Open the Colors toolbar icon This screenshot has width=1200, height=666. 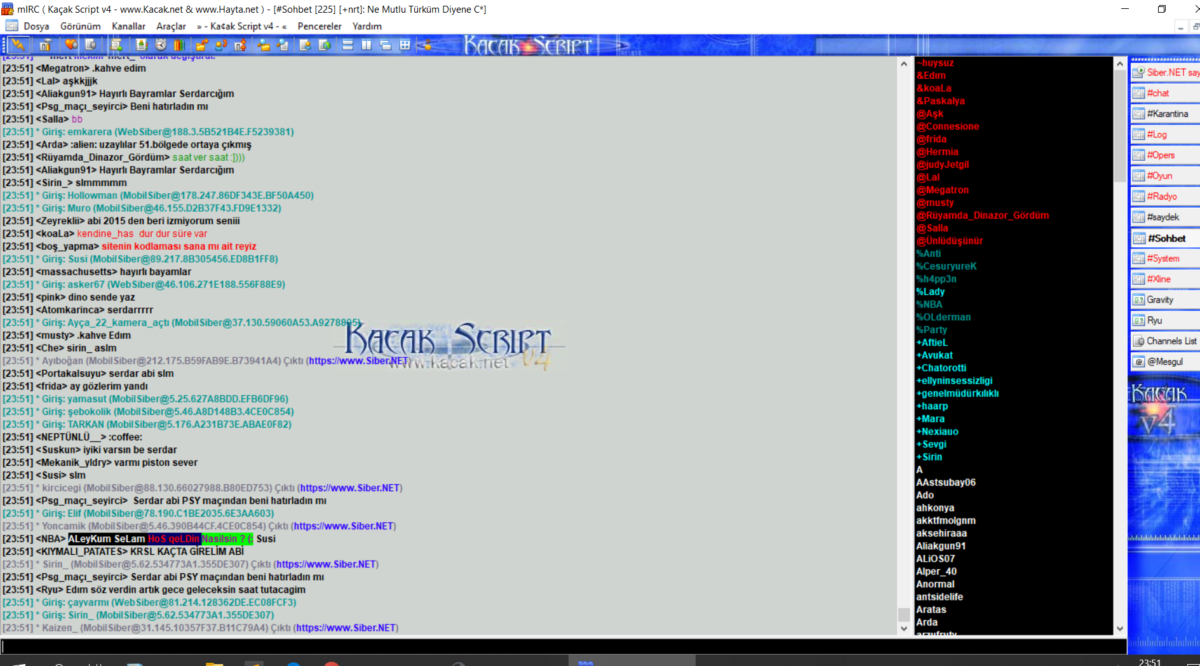pos(179,45)
